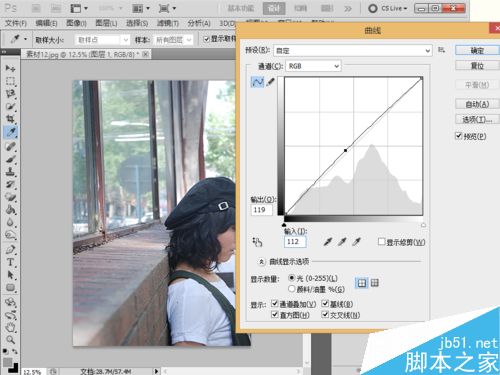Select the Crop tool

[x=11, y=119]
